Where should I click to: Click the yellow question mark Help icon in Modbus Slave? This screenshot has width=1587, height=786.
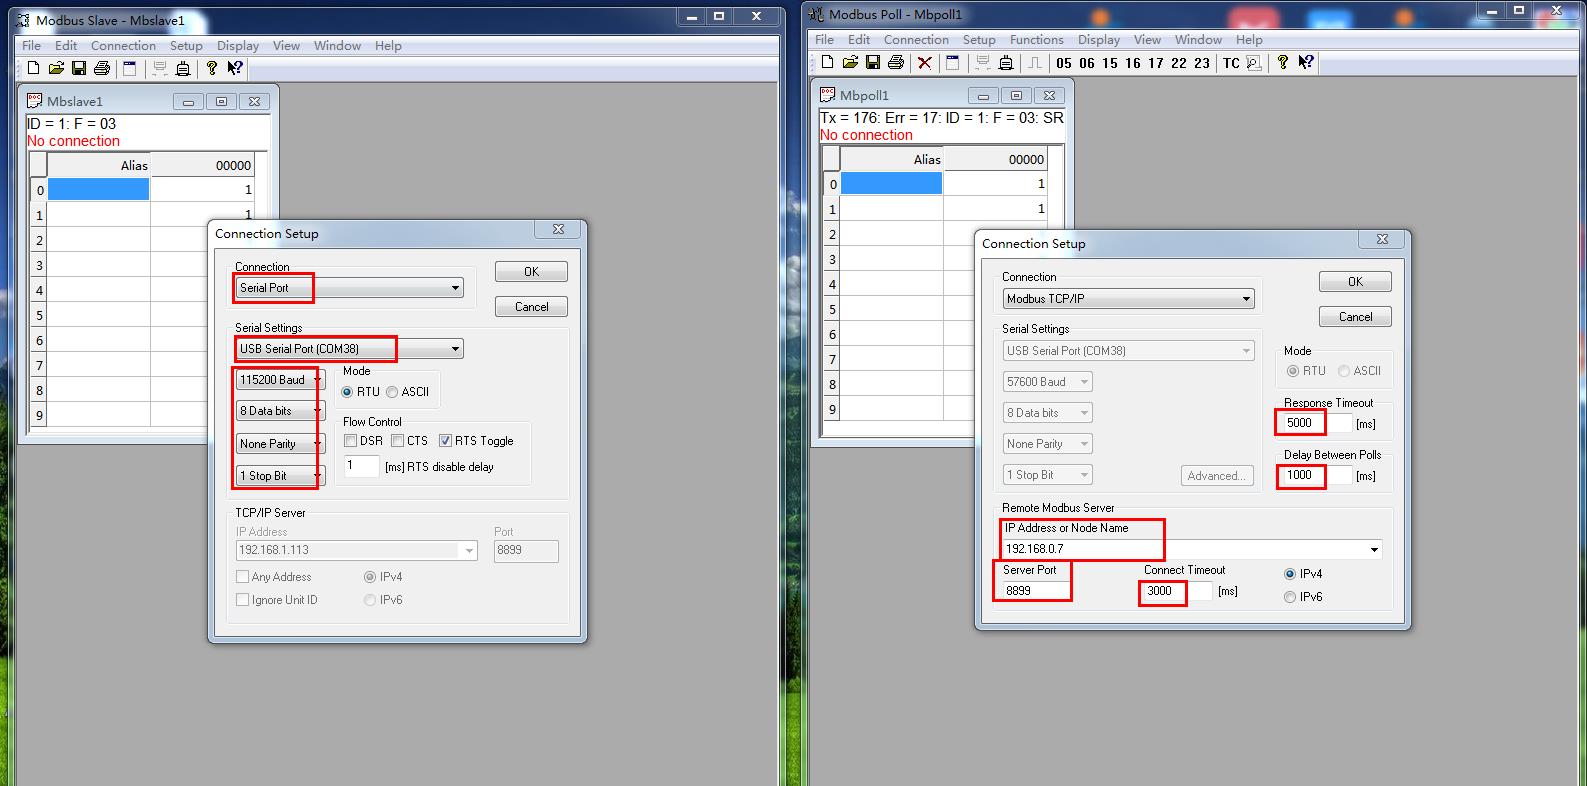(x=211, y=68)
